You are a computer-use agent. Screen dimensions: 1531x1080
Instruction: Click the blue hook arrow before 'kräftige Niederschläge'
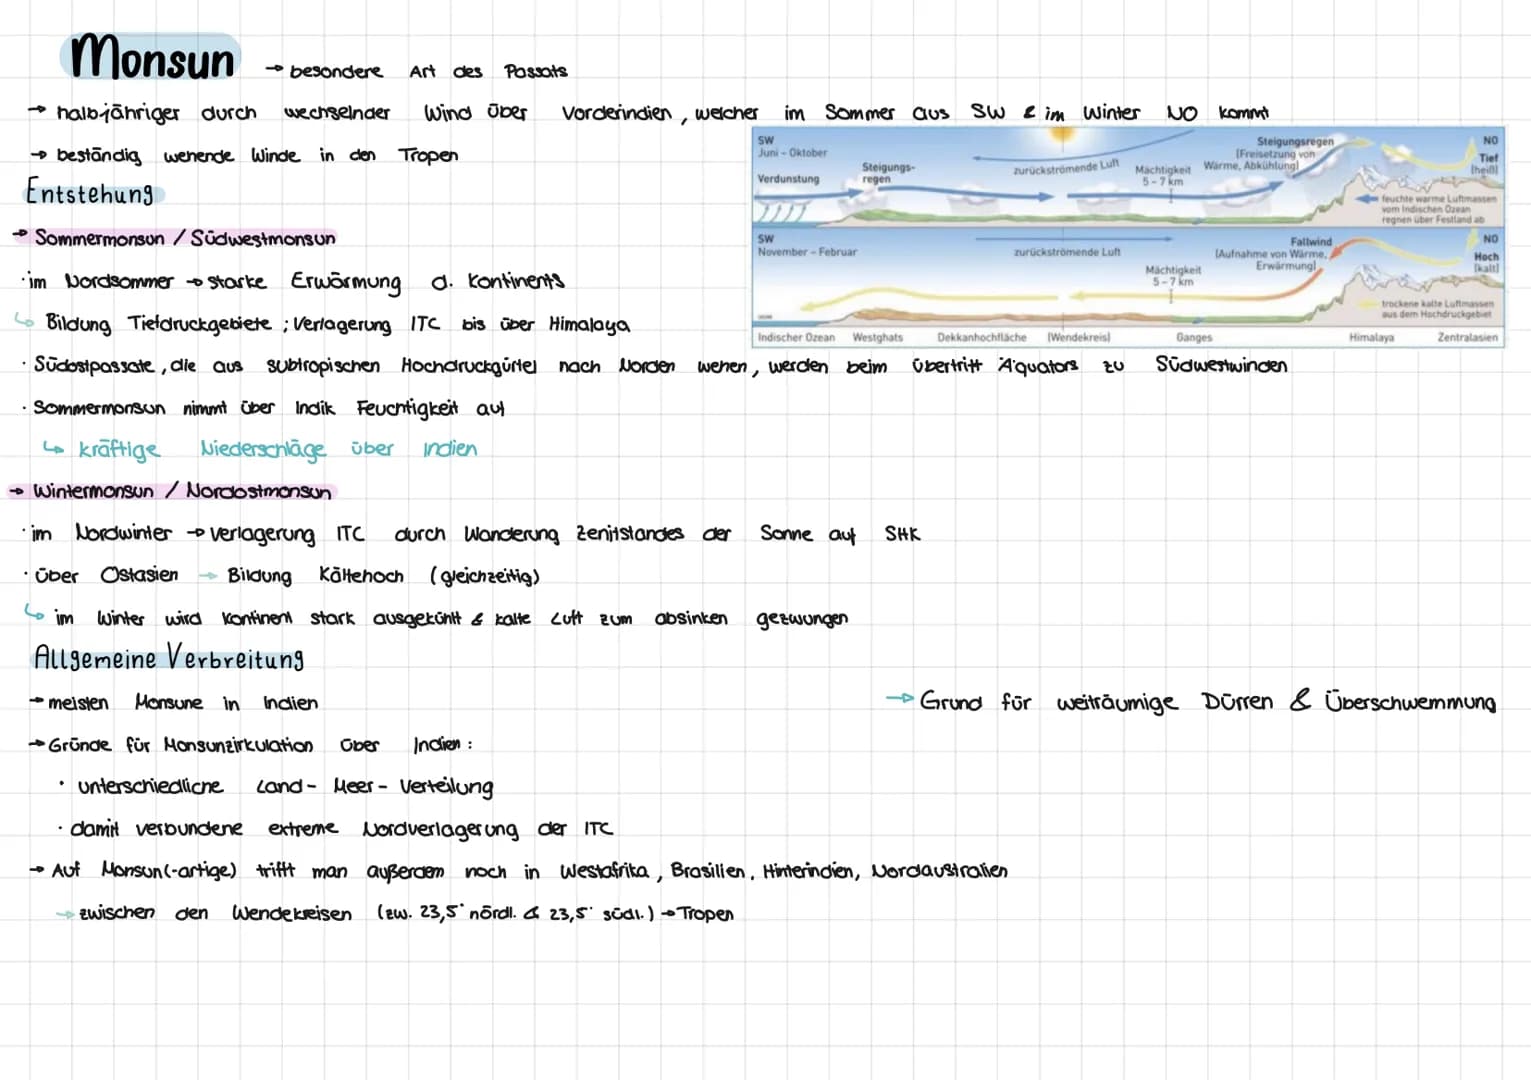tap(54, 449)
